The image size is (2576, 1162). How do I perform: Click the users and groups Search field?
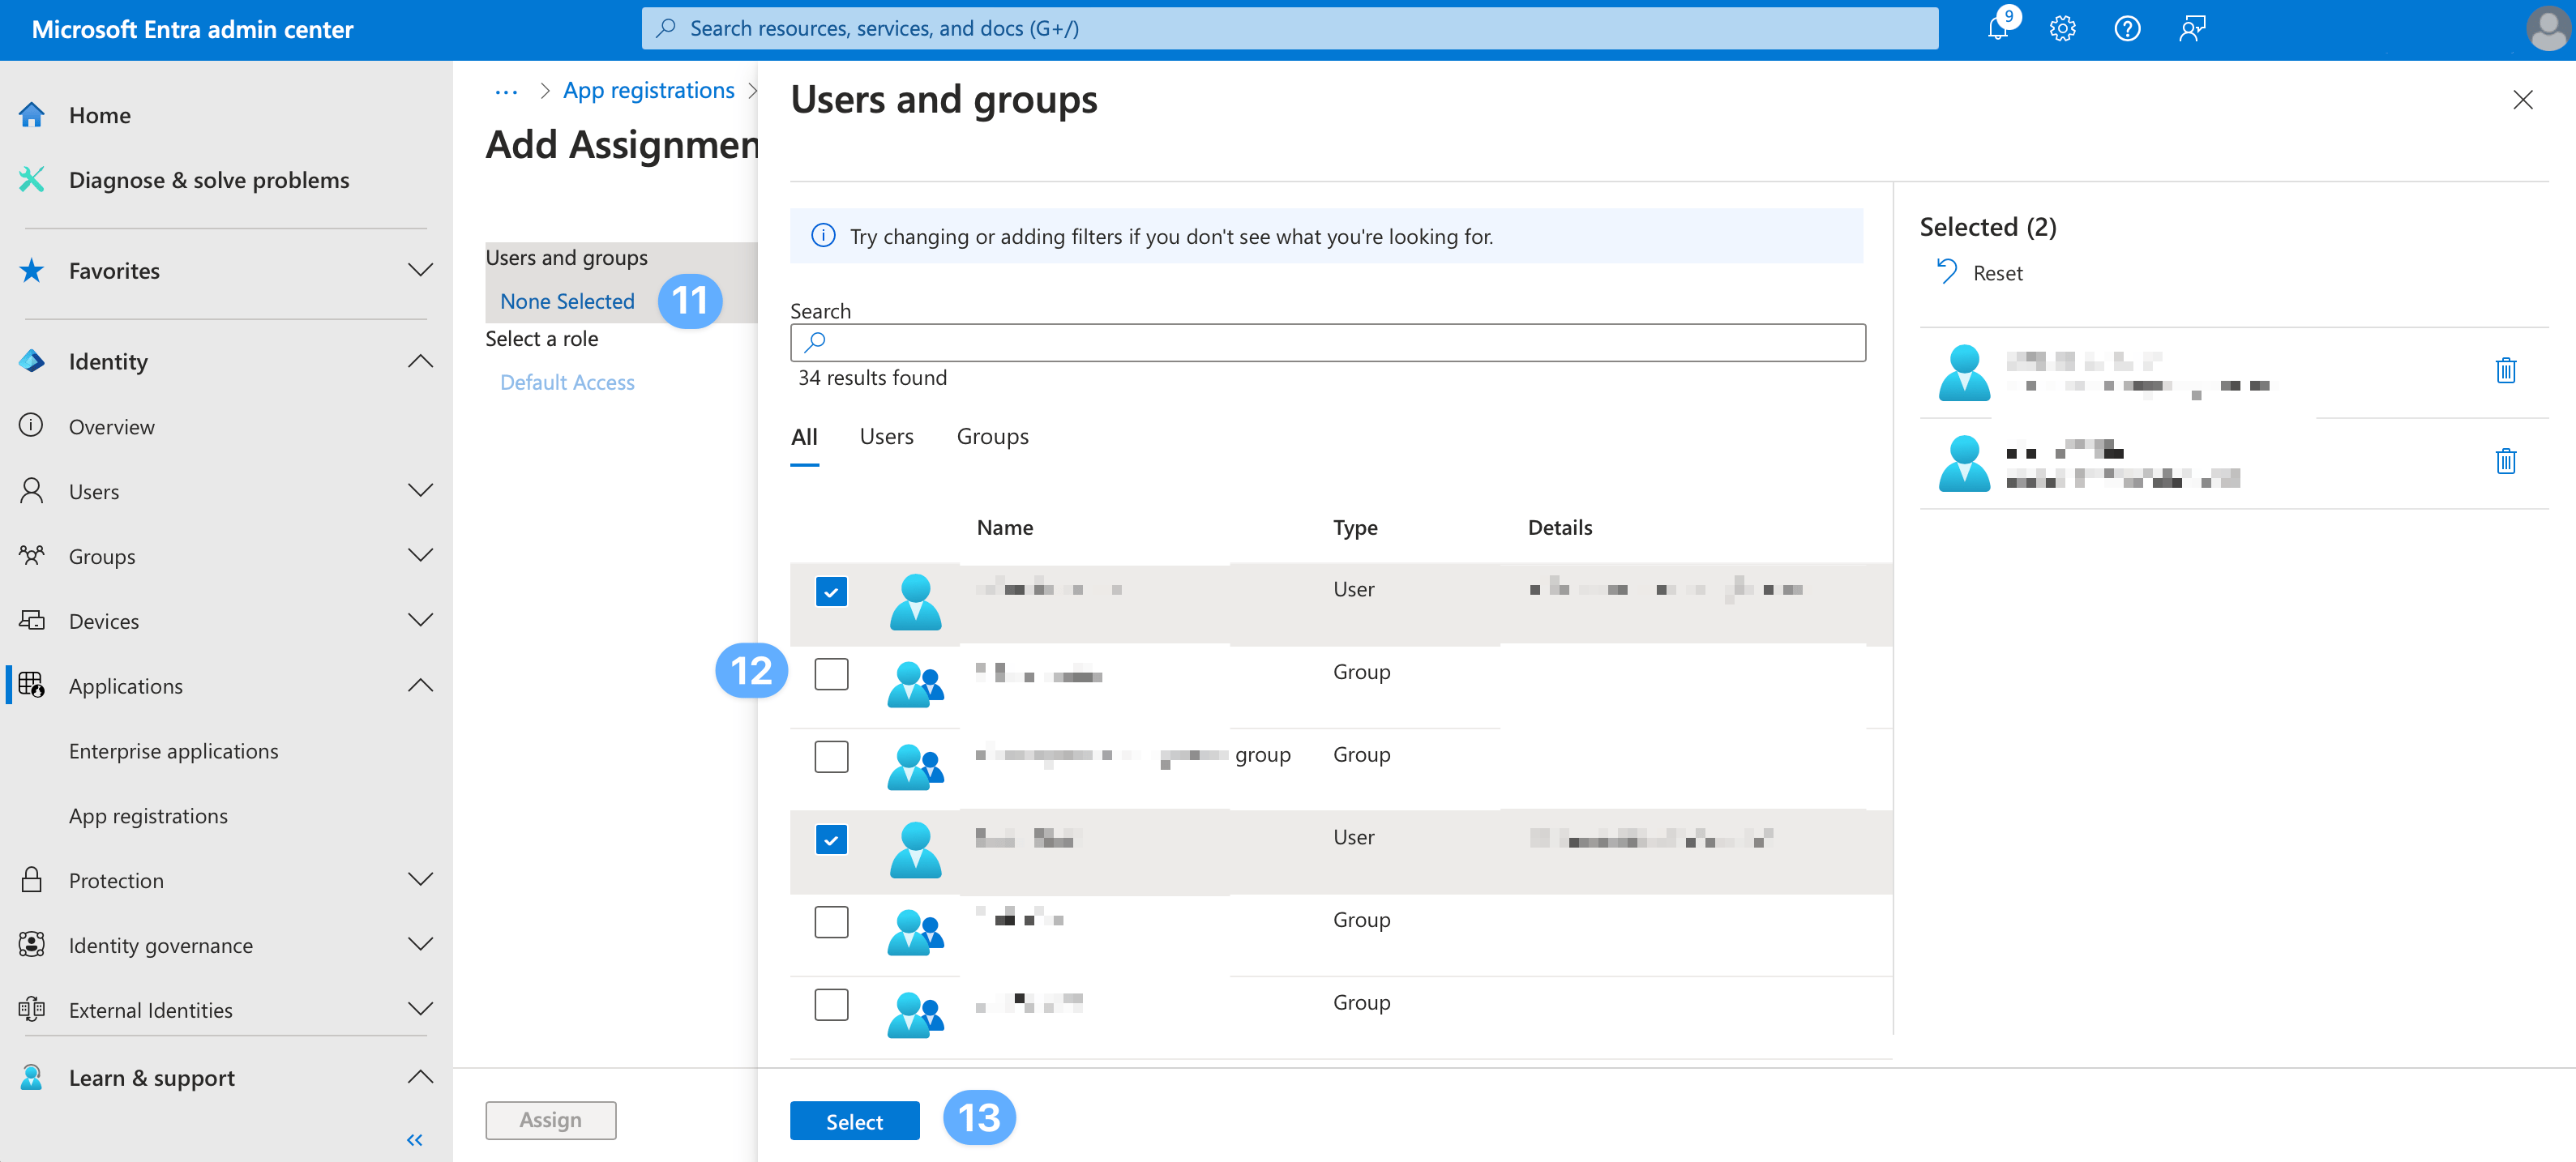point(1327,342)
